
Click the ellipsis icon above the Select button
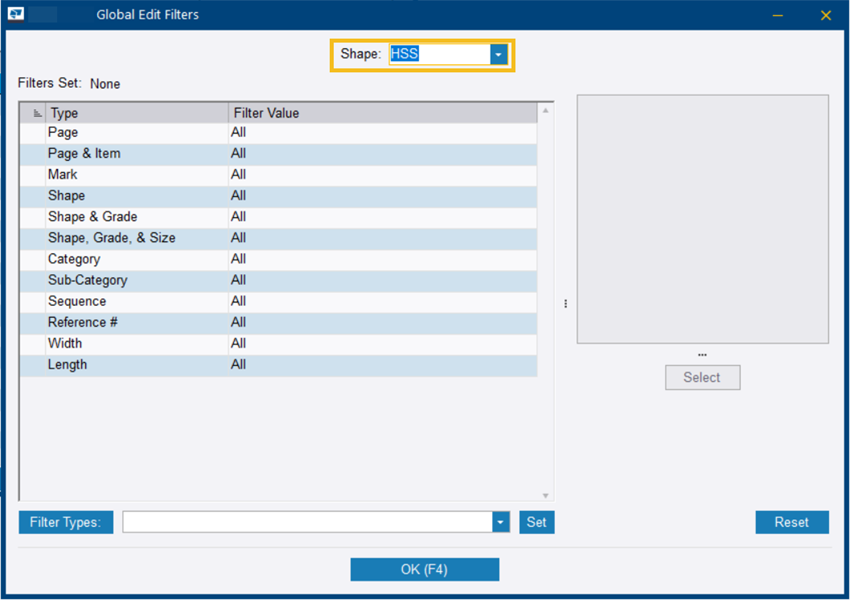pos(702,353)
